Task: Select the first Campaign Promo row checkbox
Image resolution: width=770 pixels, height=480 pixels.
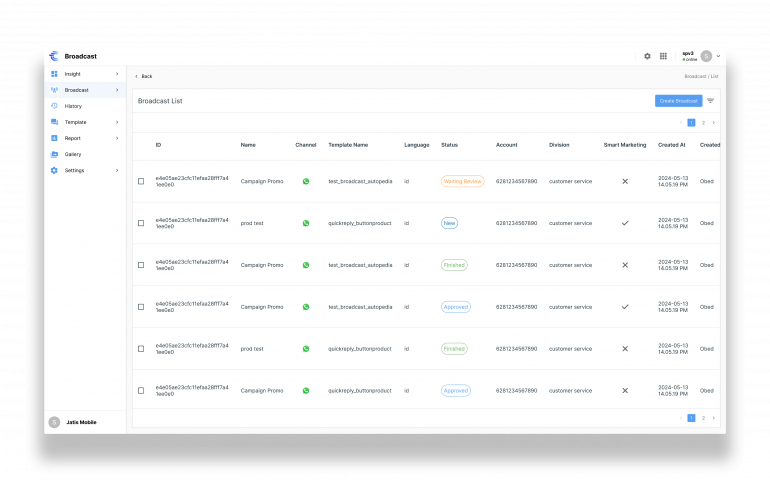Action: click(x=141, y=181)
